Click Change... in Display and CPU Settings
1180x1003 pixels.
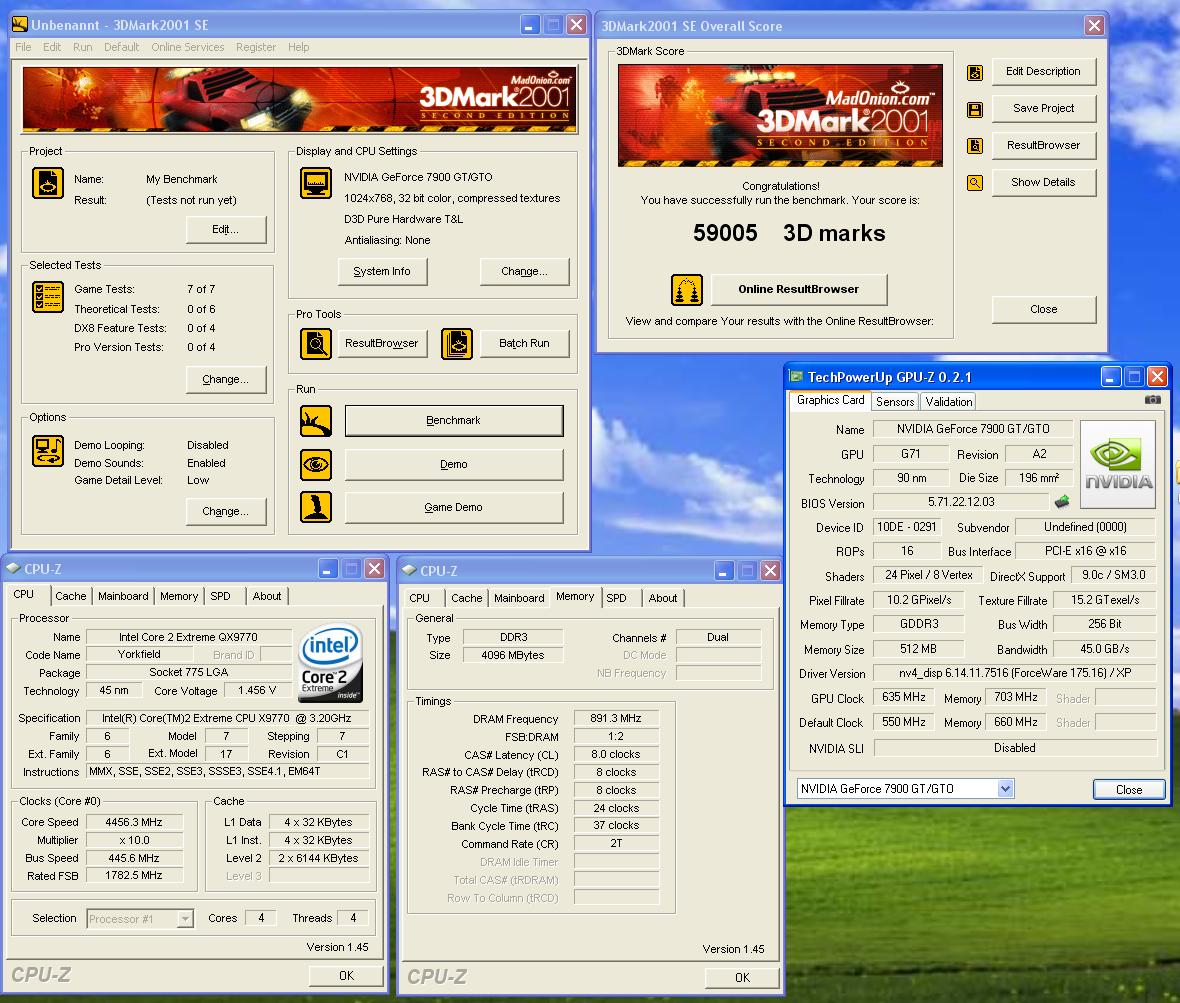tap(525, 272)
